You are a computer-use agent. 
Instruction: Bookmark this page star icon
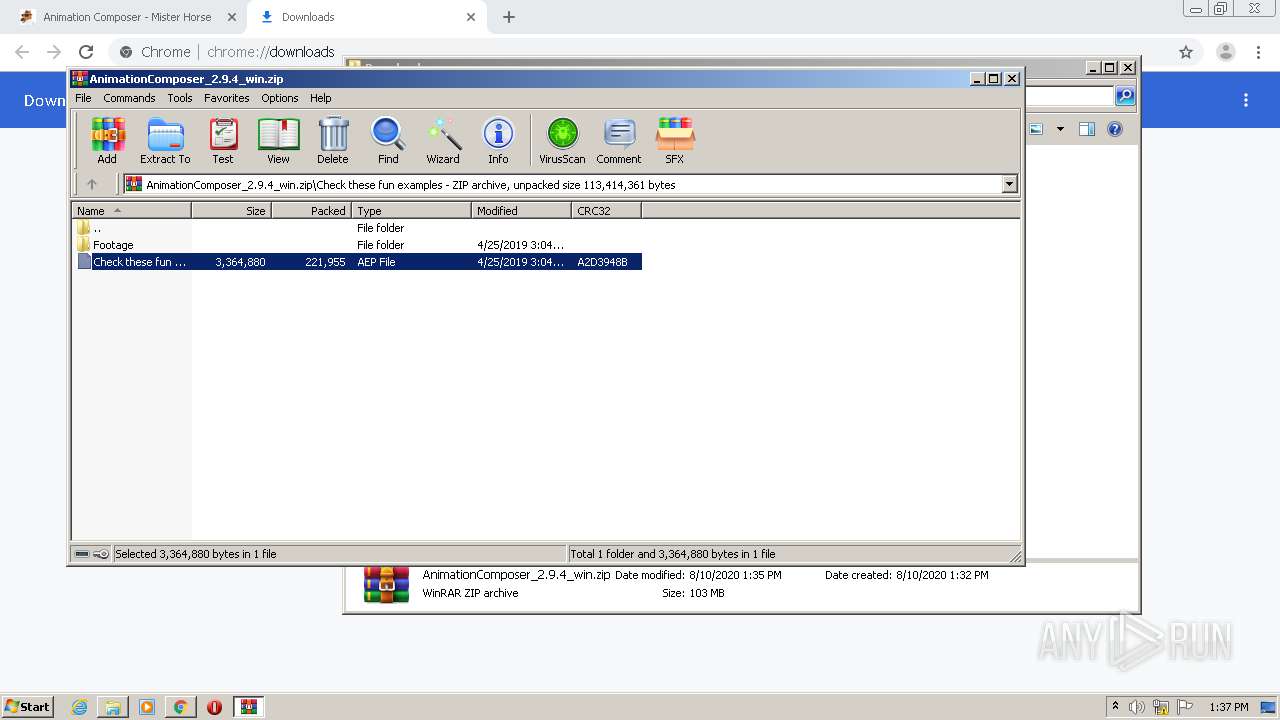(1186, 52)
